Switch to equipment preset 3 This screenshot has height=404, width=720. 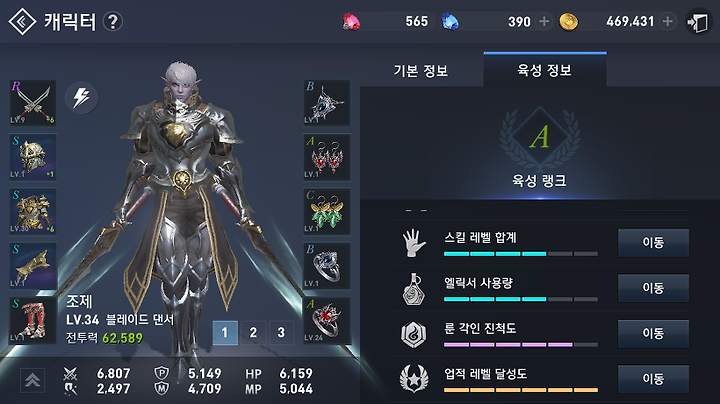pyautogui.click(x=281, y=332)
